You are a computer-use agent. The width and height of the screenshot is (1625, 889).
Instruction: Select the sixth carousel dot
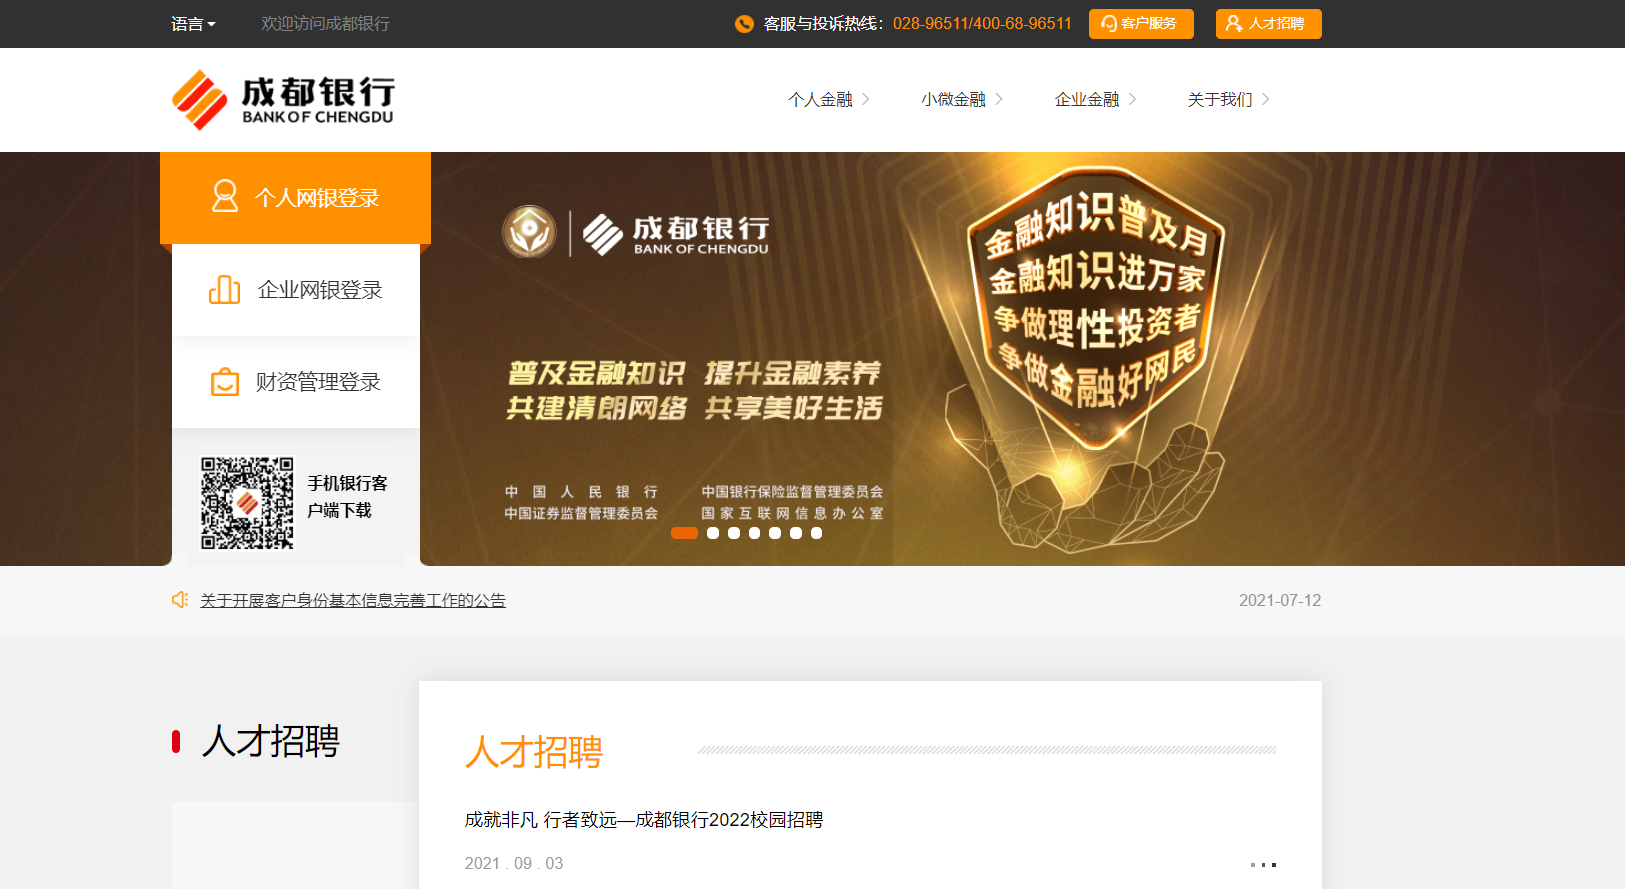[x=796, y=533]
